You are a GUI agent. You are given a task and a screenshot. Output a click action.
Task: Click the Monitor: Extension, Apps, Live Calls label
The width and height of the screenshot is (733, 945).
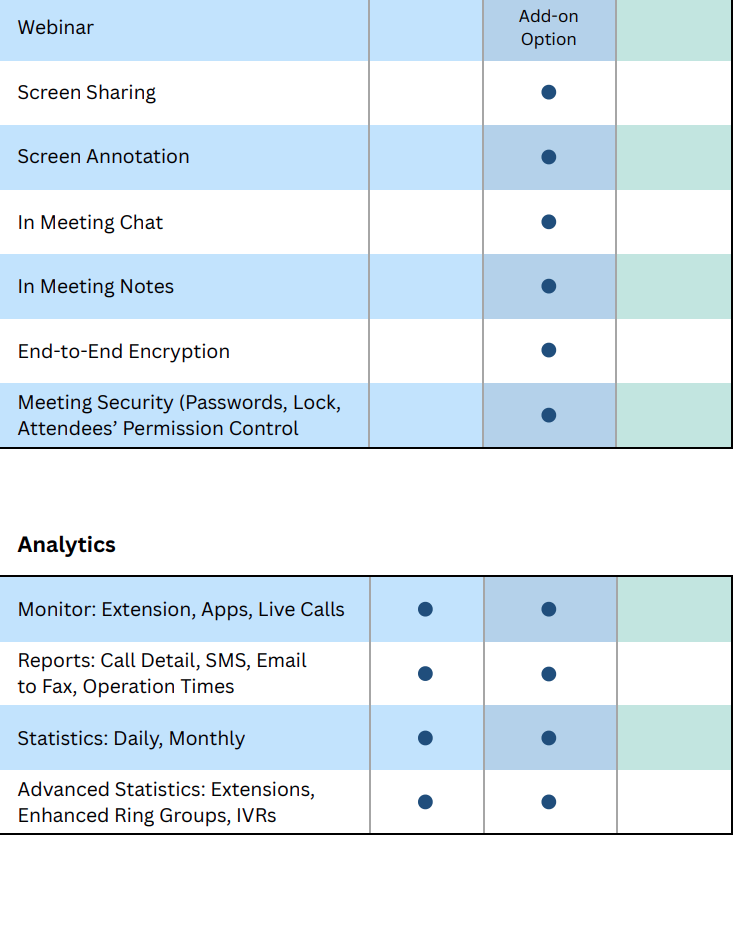181,610
